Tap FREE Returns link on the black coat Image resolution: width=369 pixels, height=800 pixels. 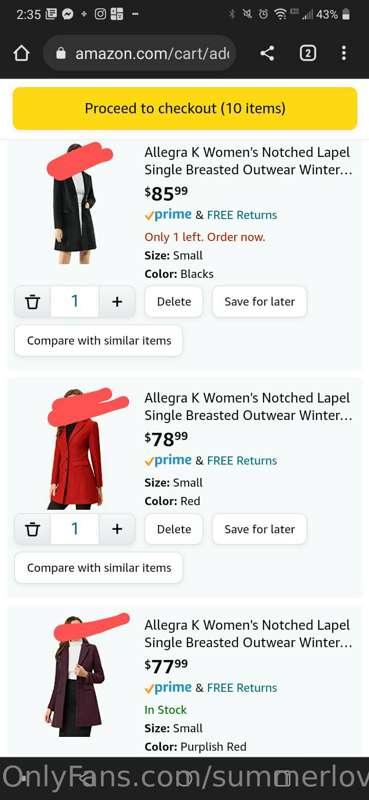242,215
